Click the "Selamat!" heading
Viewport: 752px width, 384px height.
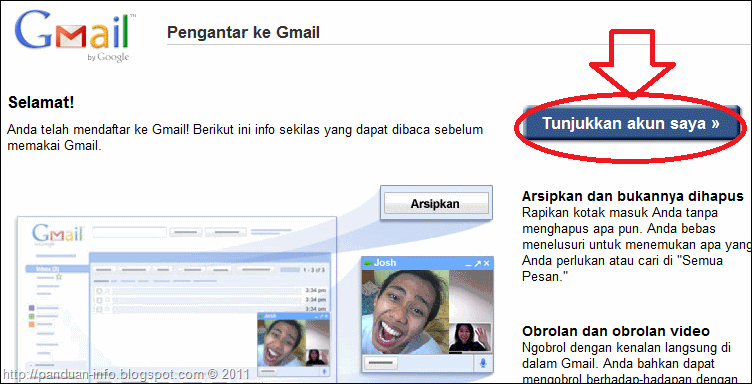[41, 102]
